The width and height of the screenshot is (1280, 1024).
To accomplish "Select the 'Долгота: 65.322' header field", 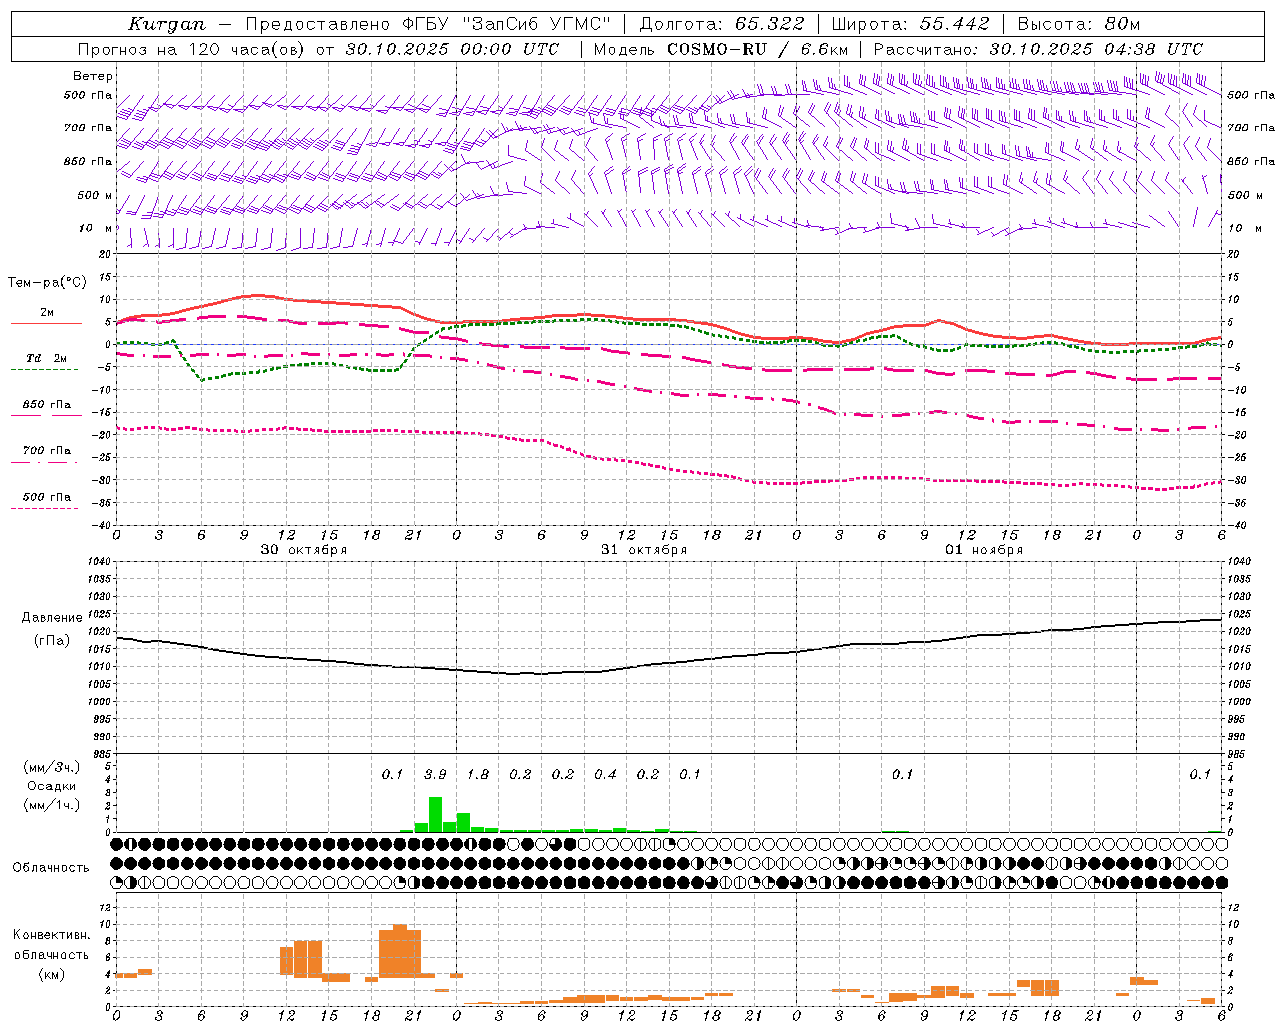I will pyautogui.click(x=721, y=24).
